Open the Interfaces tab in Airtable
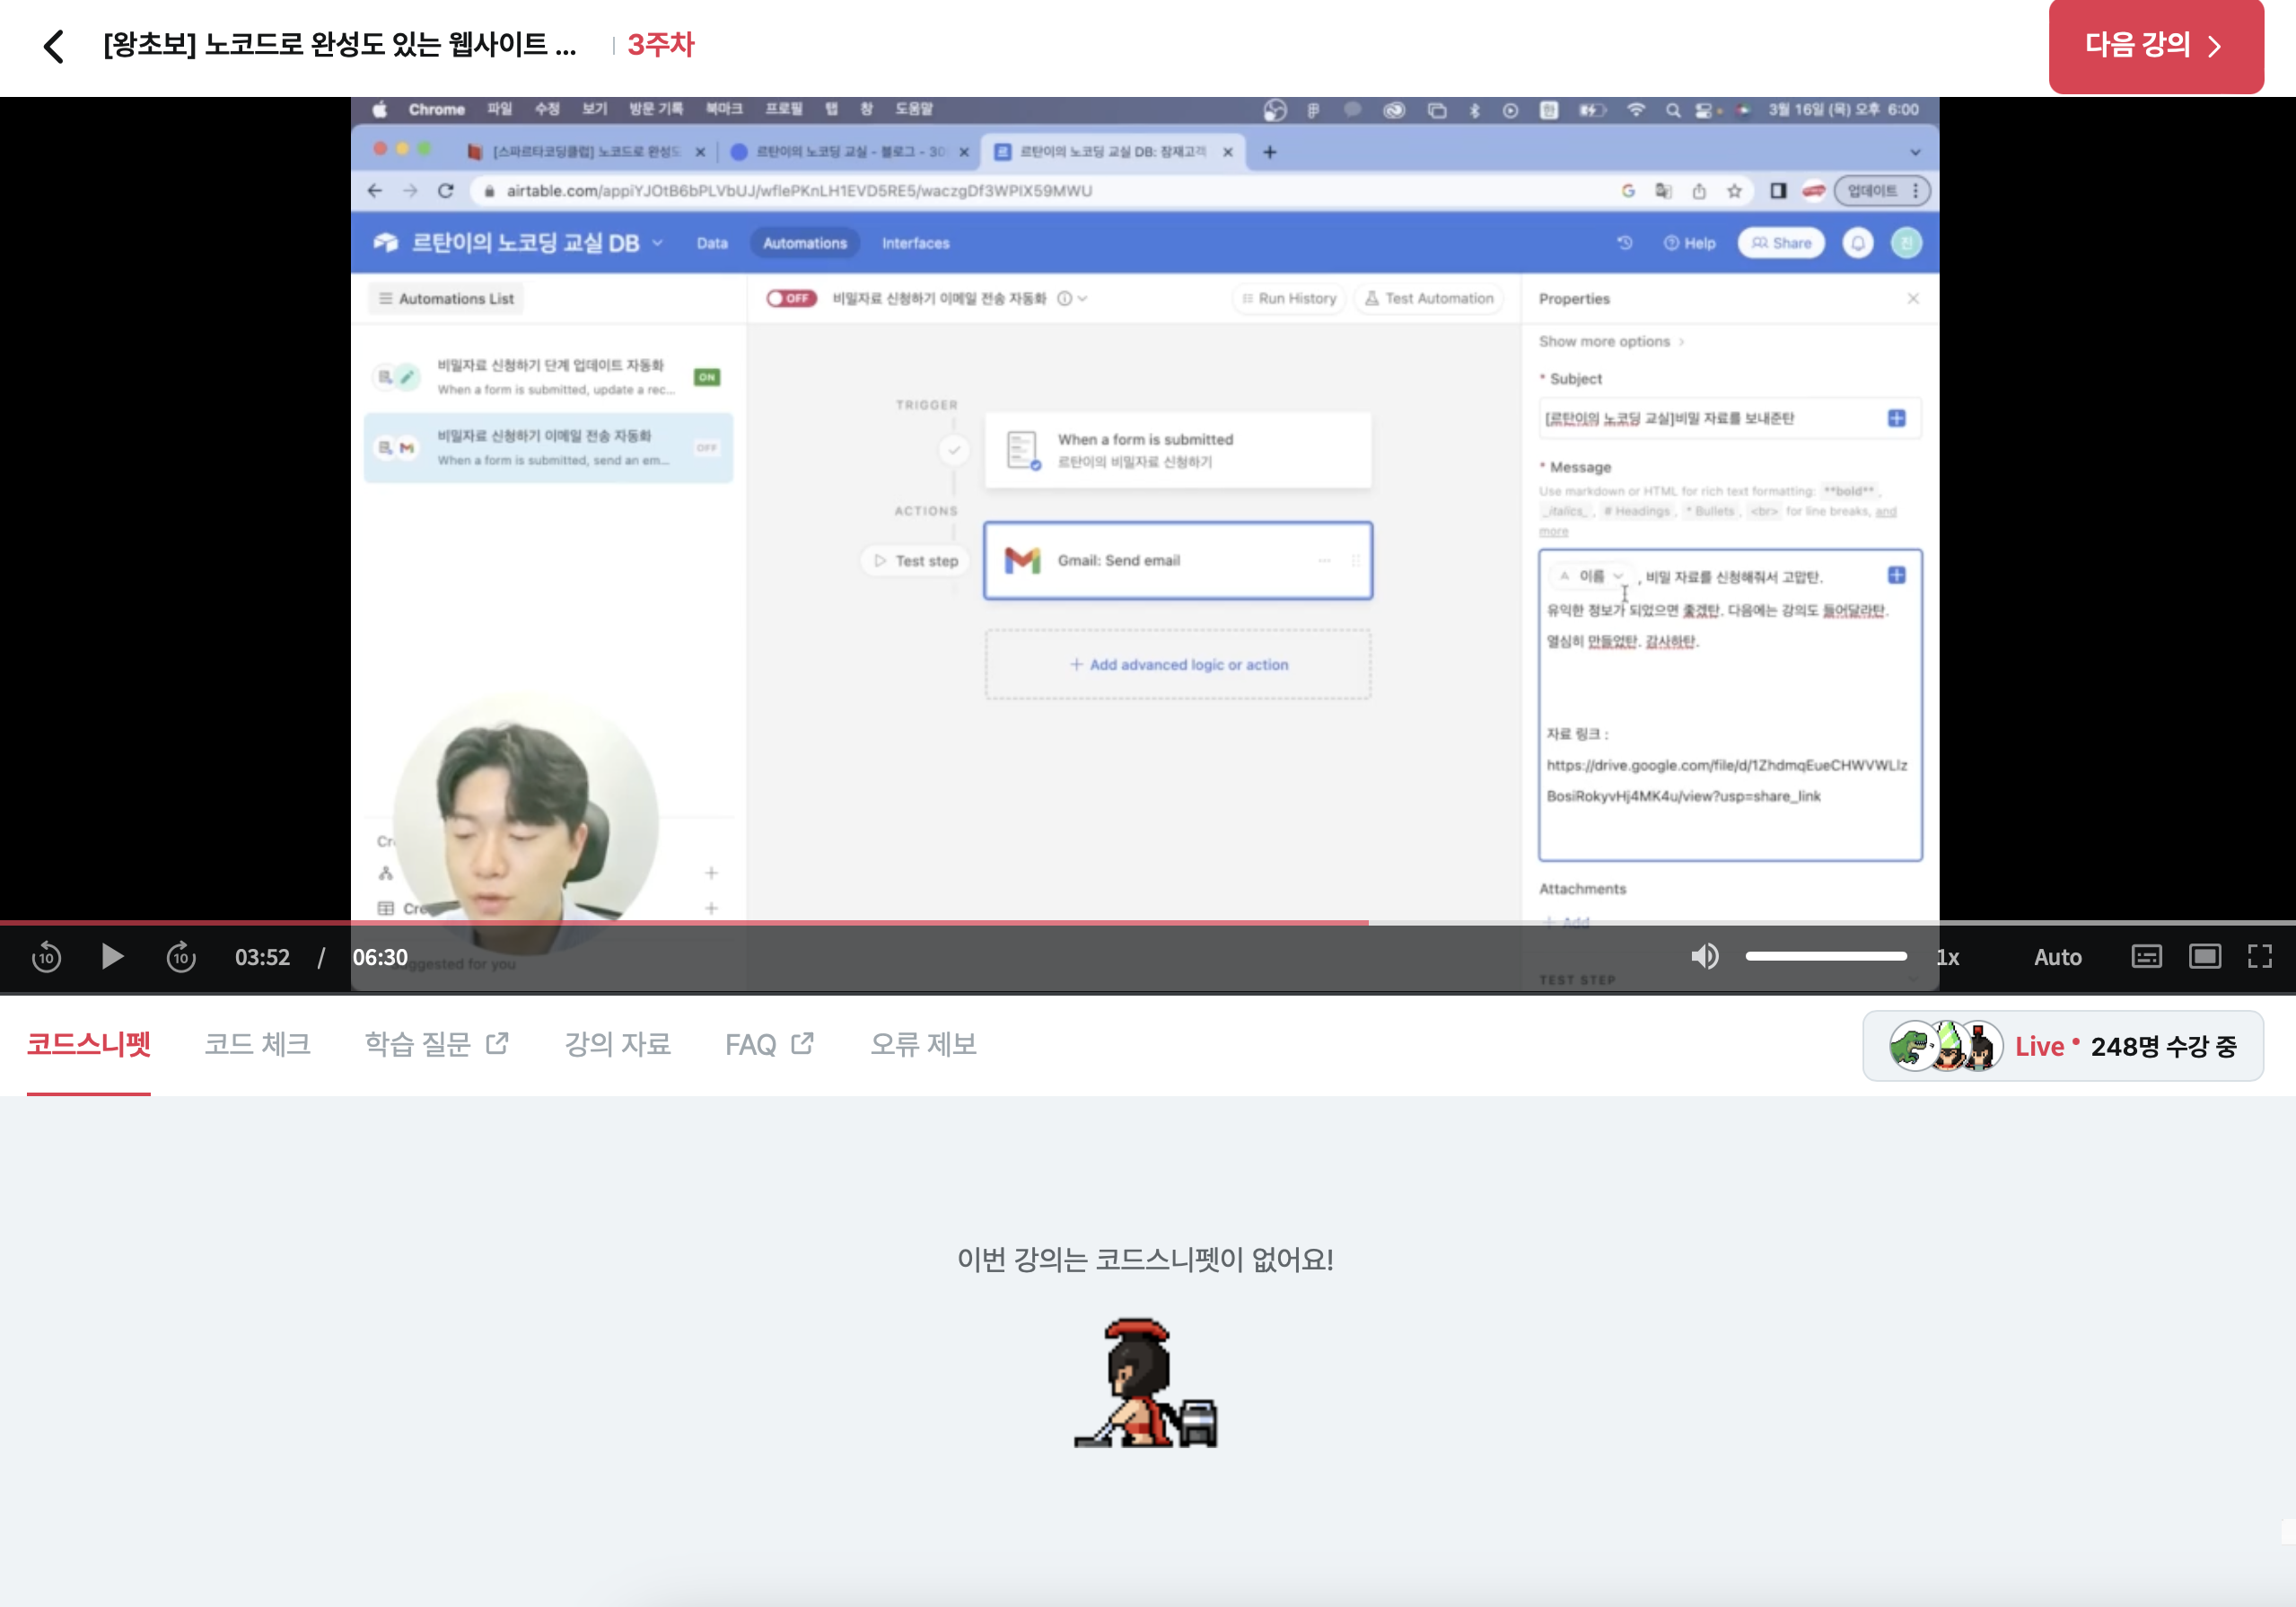Screen dimensions: 2296x1607 (x=915, y=243)
